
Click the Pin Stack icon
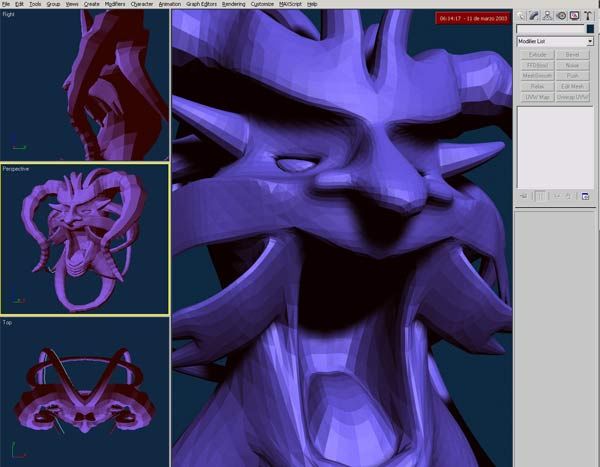click(x=523, y=196)
